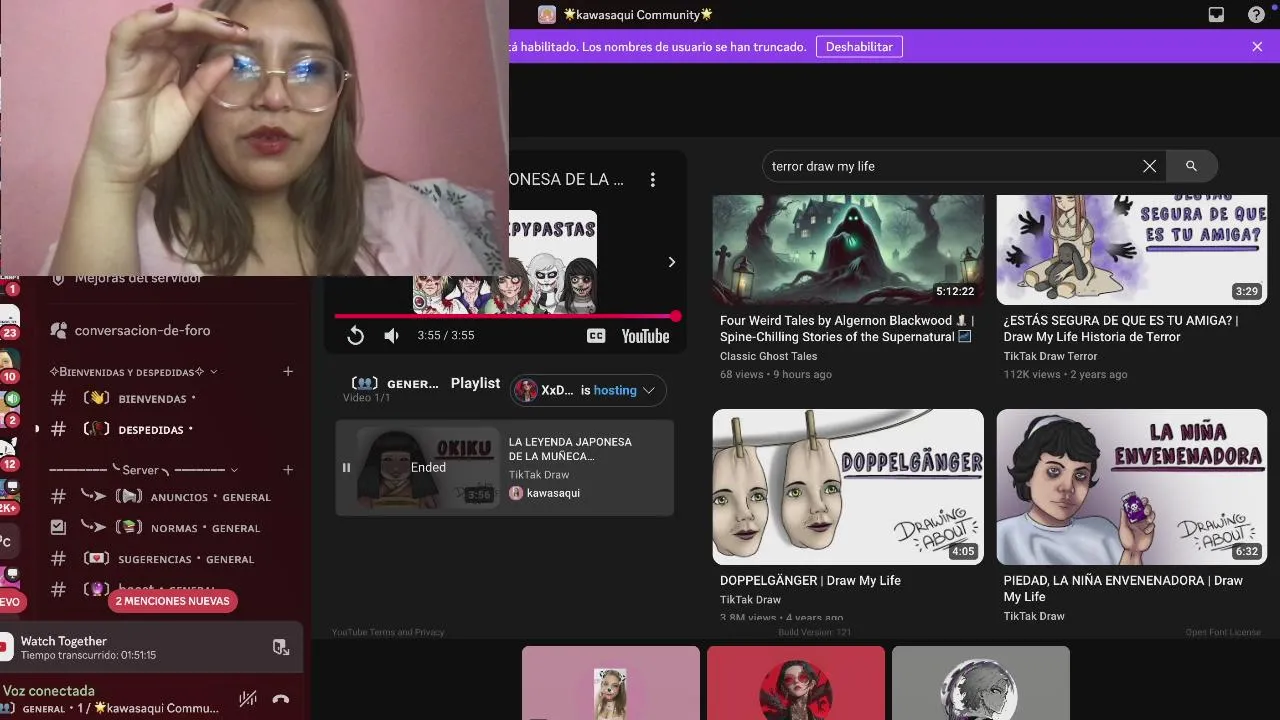The height and width of the screenshot is (720, 1280).
Task: Select red participant avatar tile
Action: pyautogui.click(x=796, y=683)
